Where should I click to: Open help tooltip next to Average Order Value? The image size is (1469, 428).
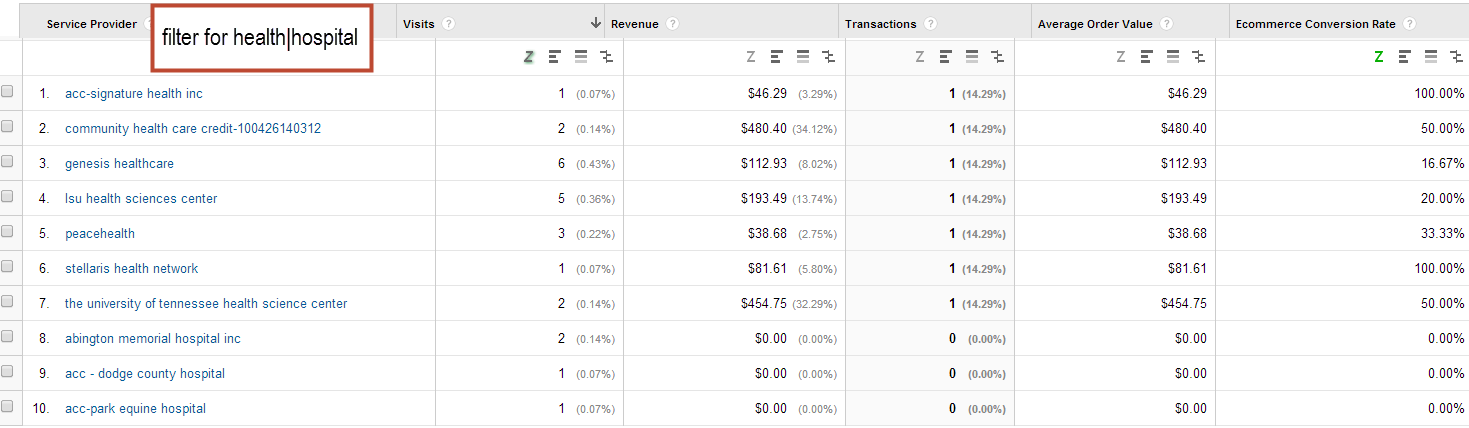coord(1166,24)
